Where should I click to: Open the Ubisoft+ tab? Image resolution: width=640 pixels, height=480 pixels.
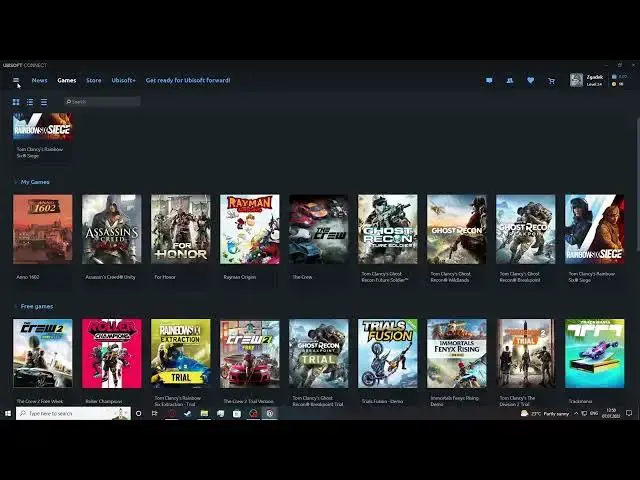[x=123, y=80]
